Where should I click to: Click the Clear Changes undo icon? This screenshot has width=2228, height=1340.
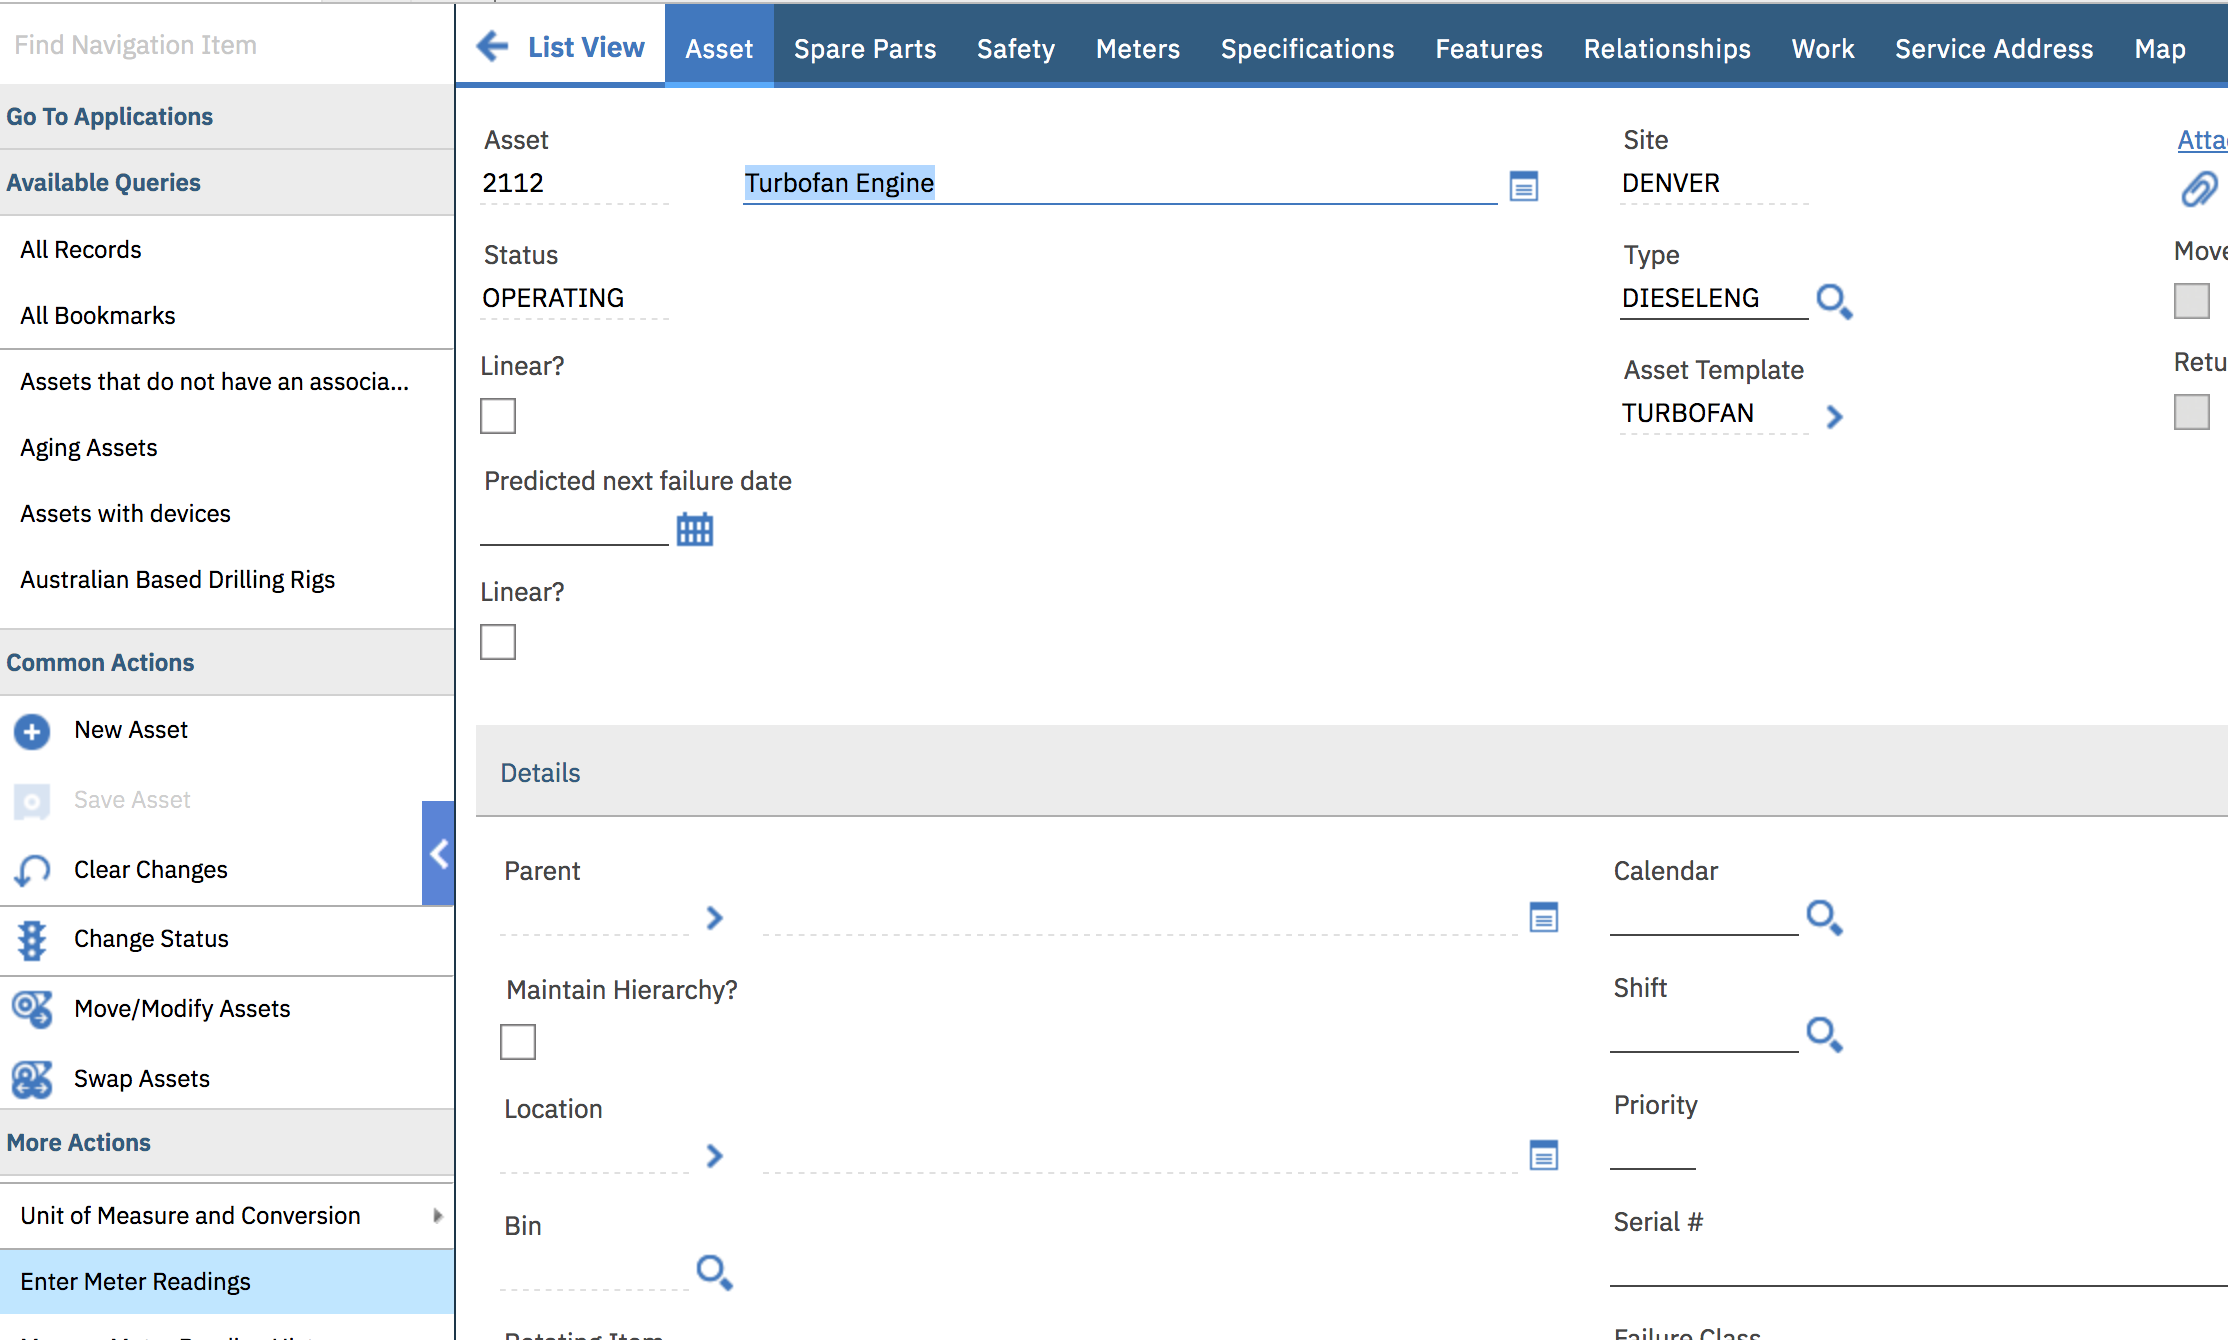32,870
